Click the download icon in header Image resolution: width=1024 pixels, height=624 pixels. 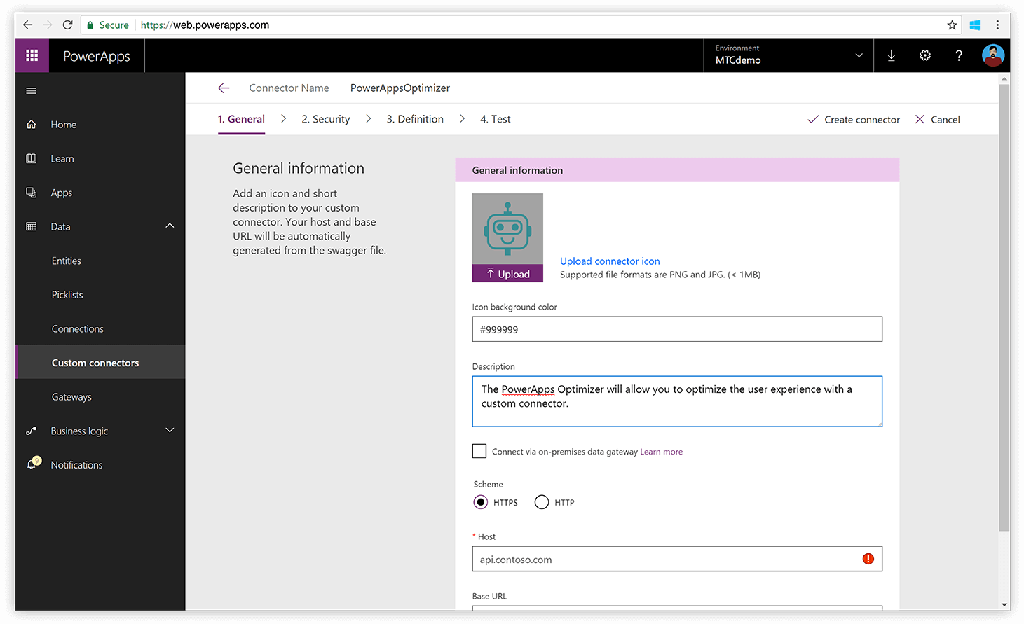coord(891,56)
